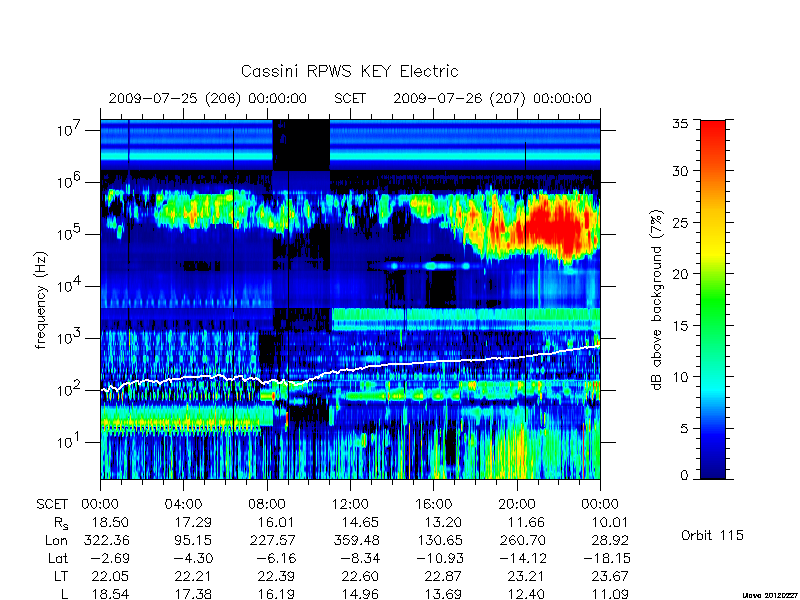Click the Rs value 11.66
Screen dimensions: 800x600
[526, 522]
